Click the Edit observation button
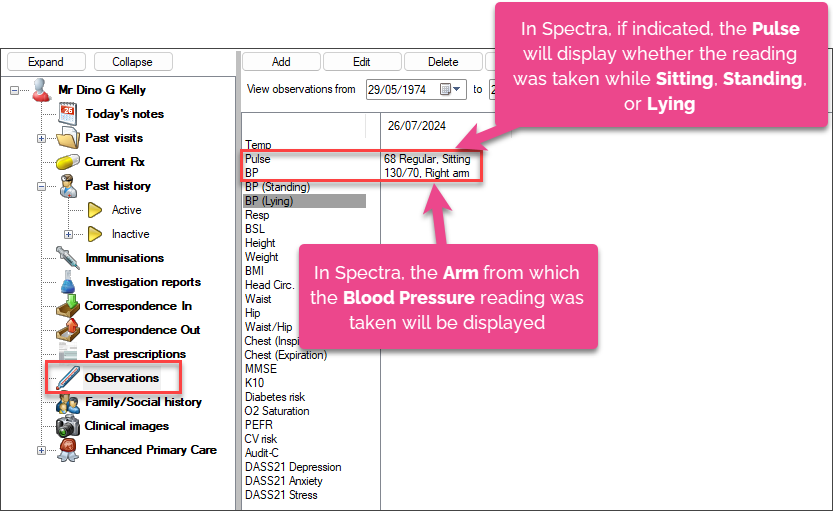The width and height of the screenshot is (833, 511). (362, 62)
